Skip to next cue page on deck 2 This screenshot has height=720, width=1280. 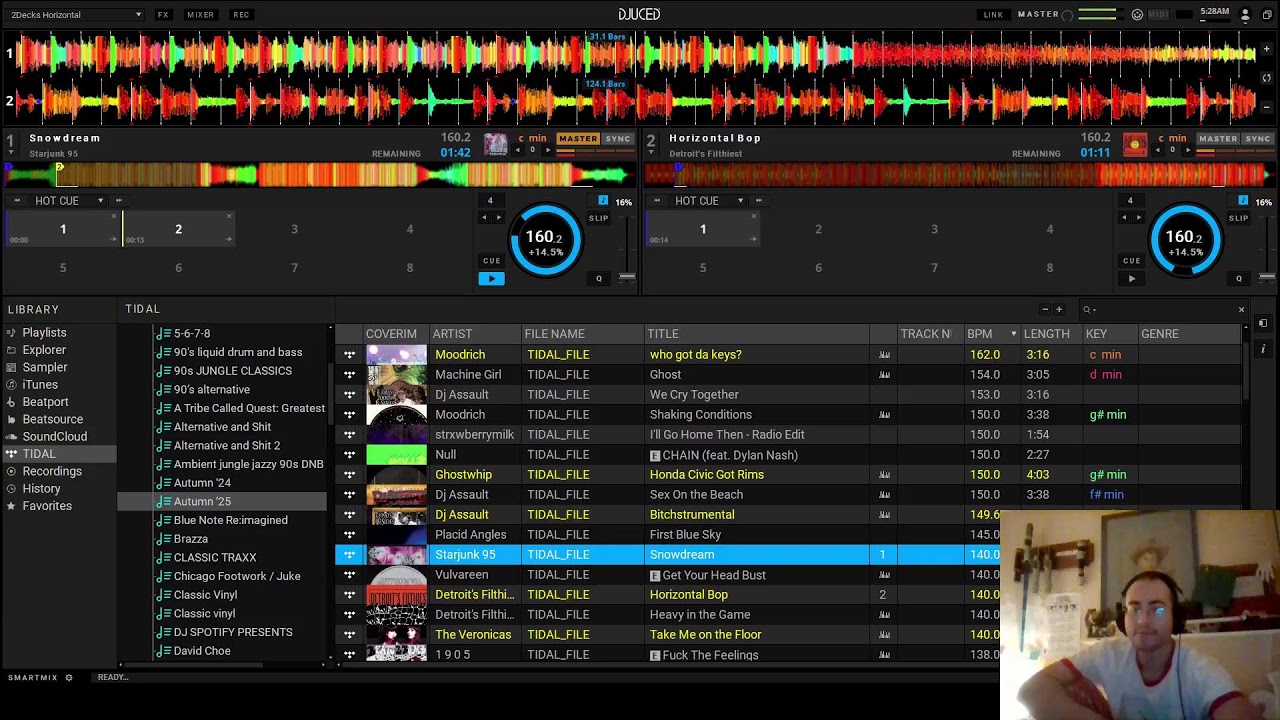758,201
